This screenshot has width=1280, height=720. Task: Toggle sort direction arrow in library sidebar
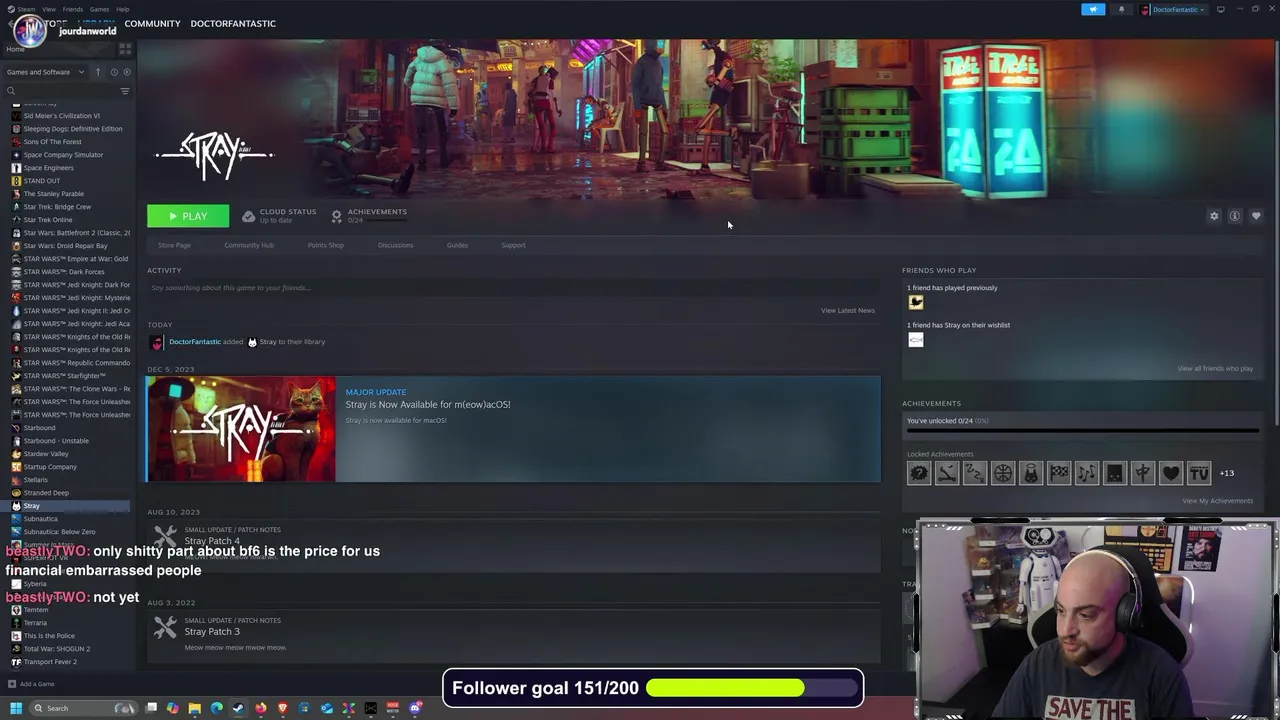coord(98,72)
